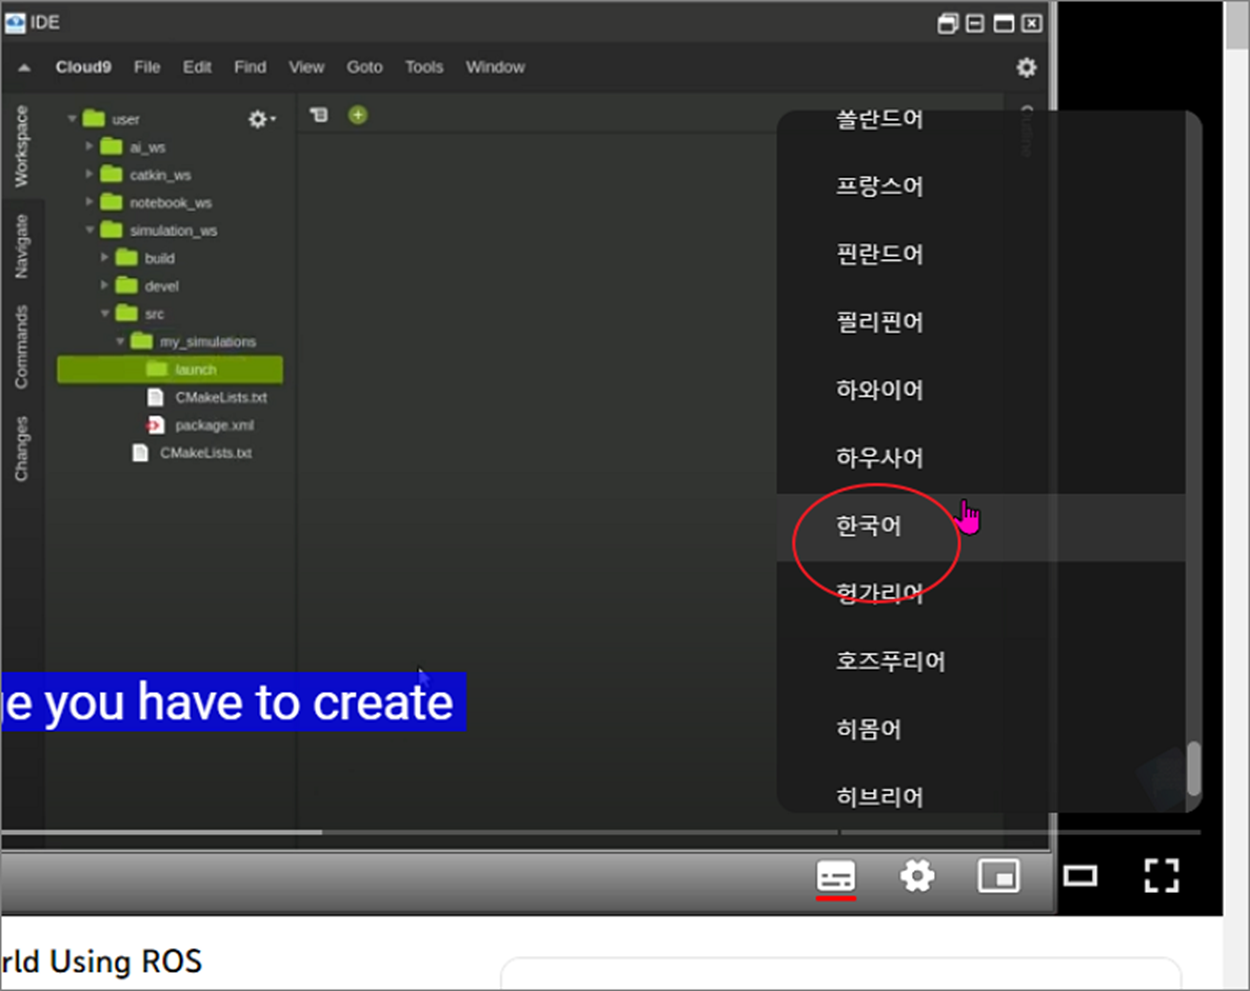The height and width of the screenshot is (991, 1250).
Task: Open the Window menu
Action: pyautogui.click(x=495, y=67)
